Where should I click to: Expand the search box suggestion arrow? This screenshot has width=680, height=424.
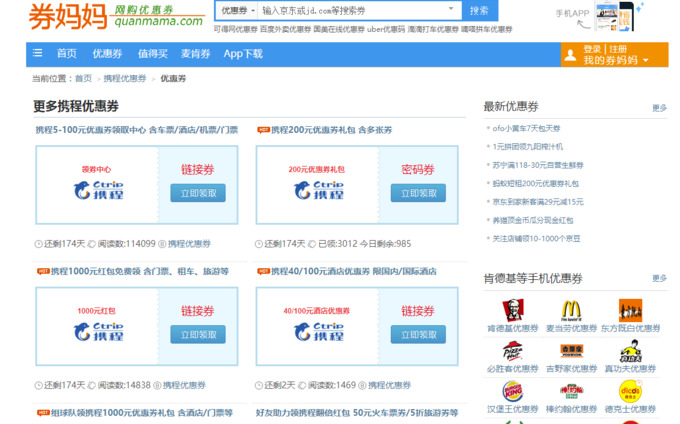click(x=451, y=9)
